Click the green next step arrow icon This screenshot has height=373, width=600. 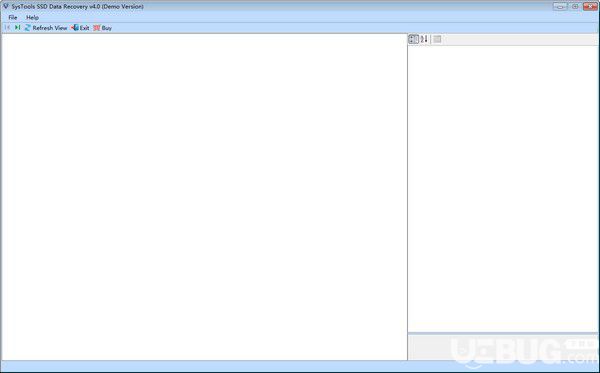18,28
